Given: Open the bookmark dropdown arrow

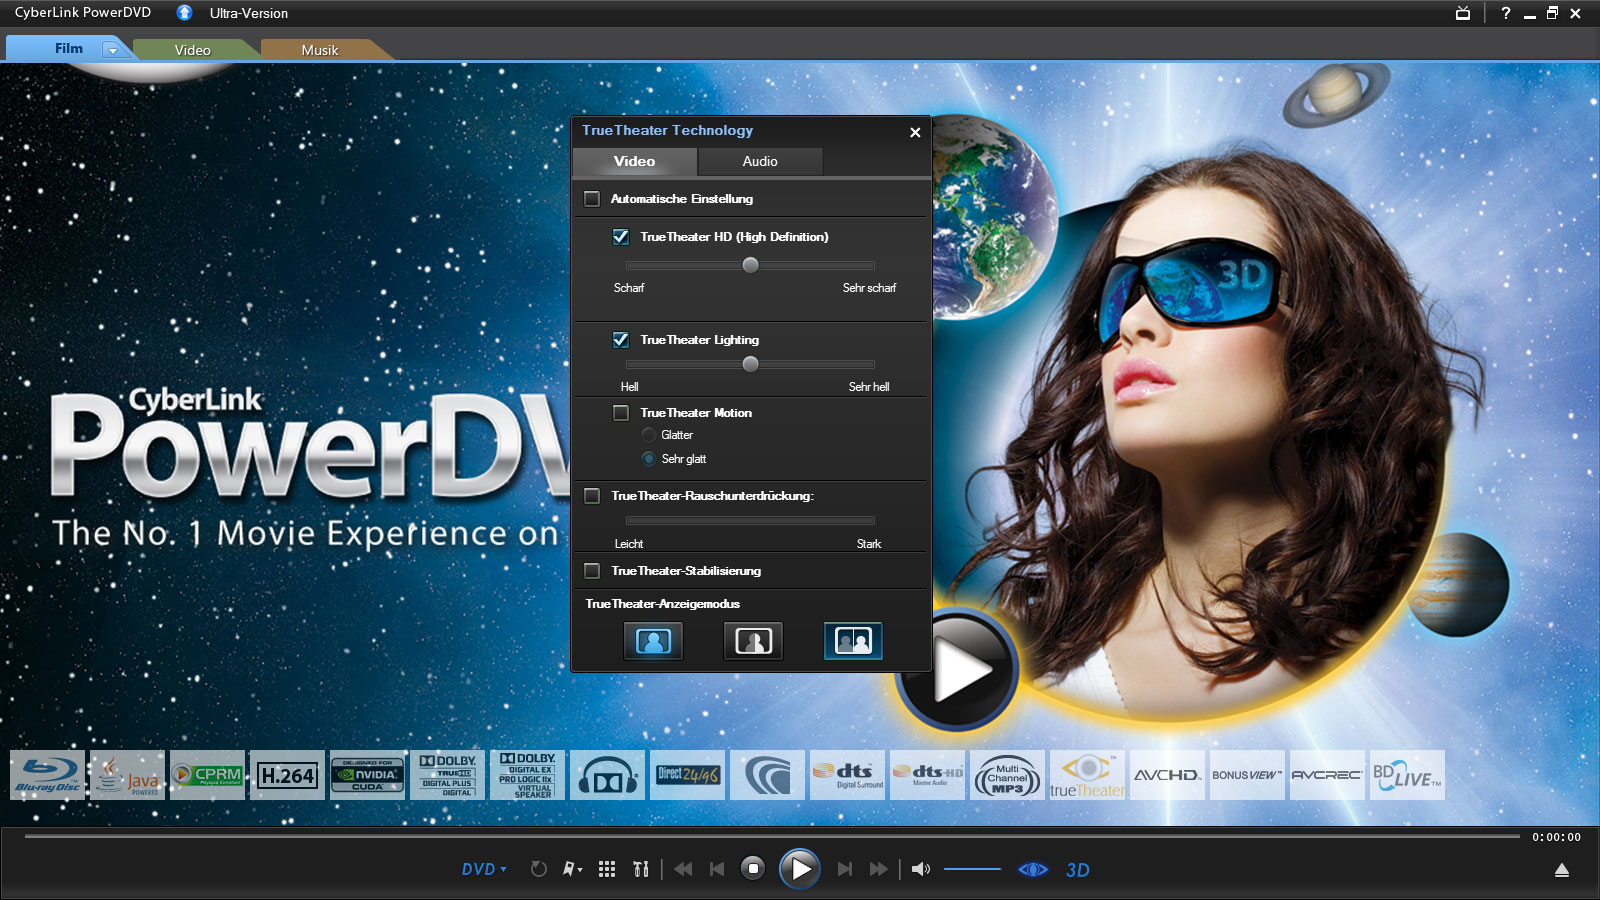Looking at the screenshot, I should (580, 869).
